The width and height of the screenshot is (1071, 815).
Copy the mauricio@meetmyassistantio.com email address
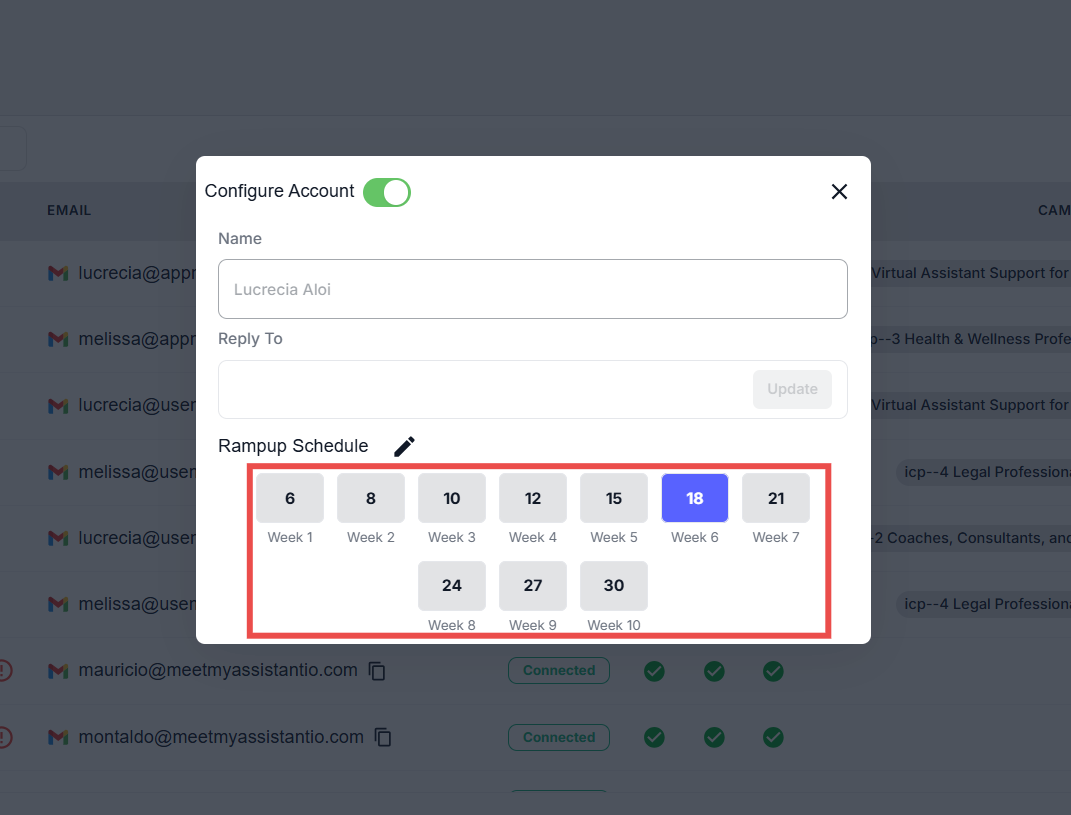pyautogui.click(x=377, y=671)
